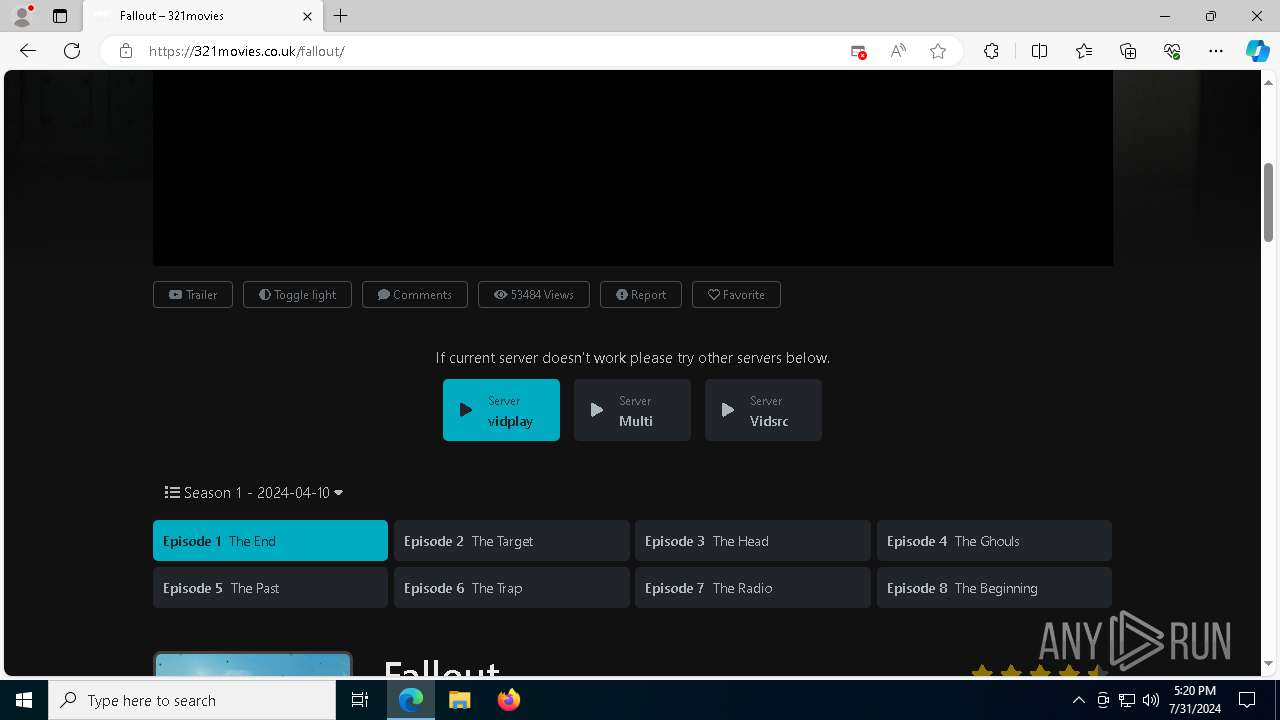1280x720 pixels.
Task: View site information lock icon
Action: (x=126, y=51)
